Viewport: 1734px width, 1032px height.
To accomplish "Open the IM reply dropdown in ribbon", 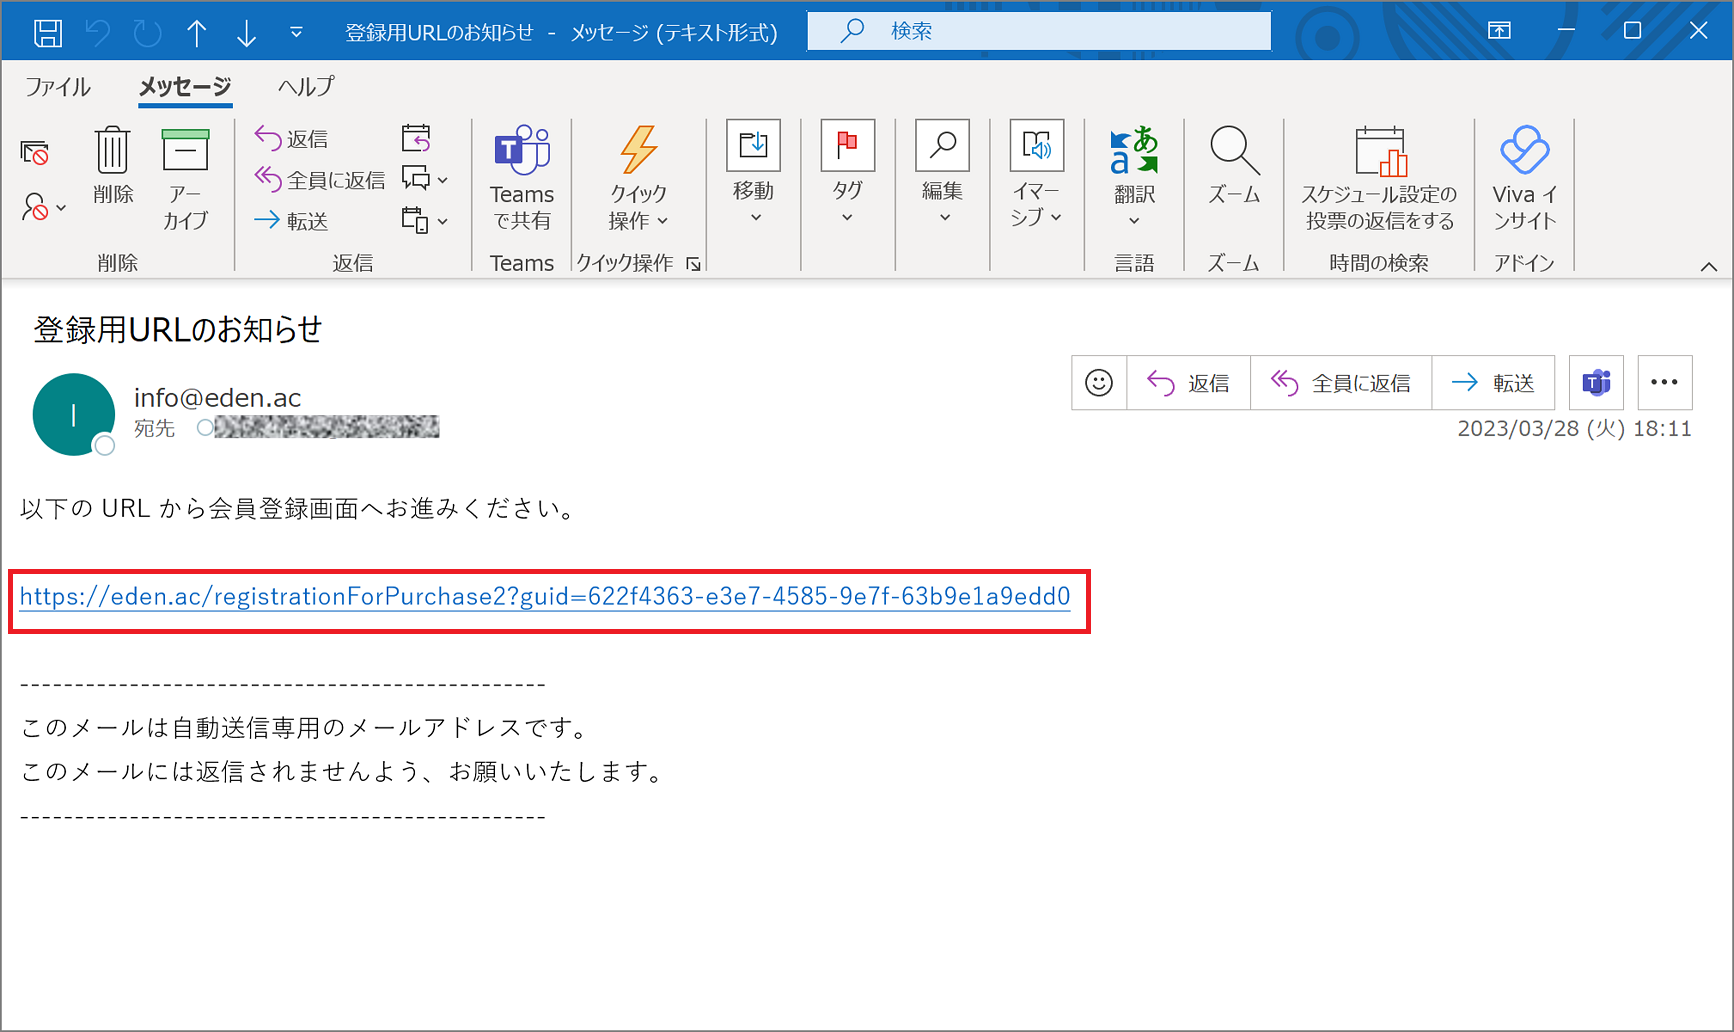I will click(x=425, y=179).
